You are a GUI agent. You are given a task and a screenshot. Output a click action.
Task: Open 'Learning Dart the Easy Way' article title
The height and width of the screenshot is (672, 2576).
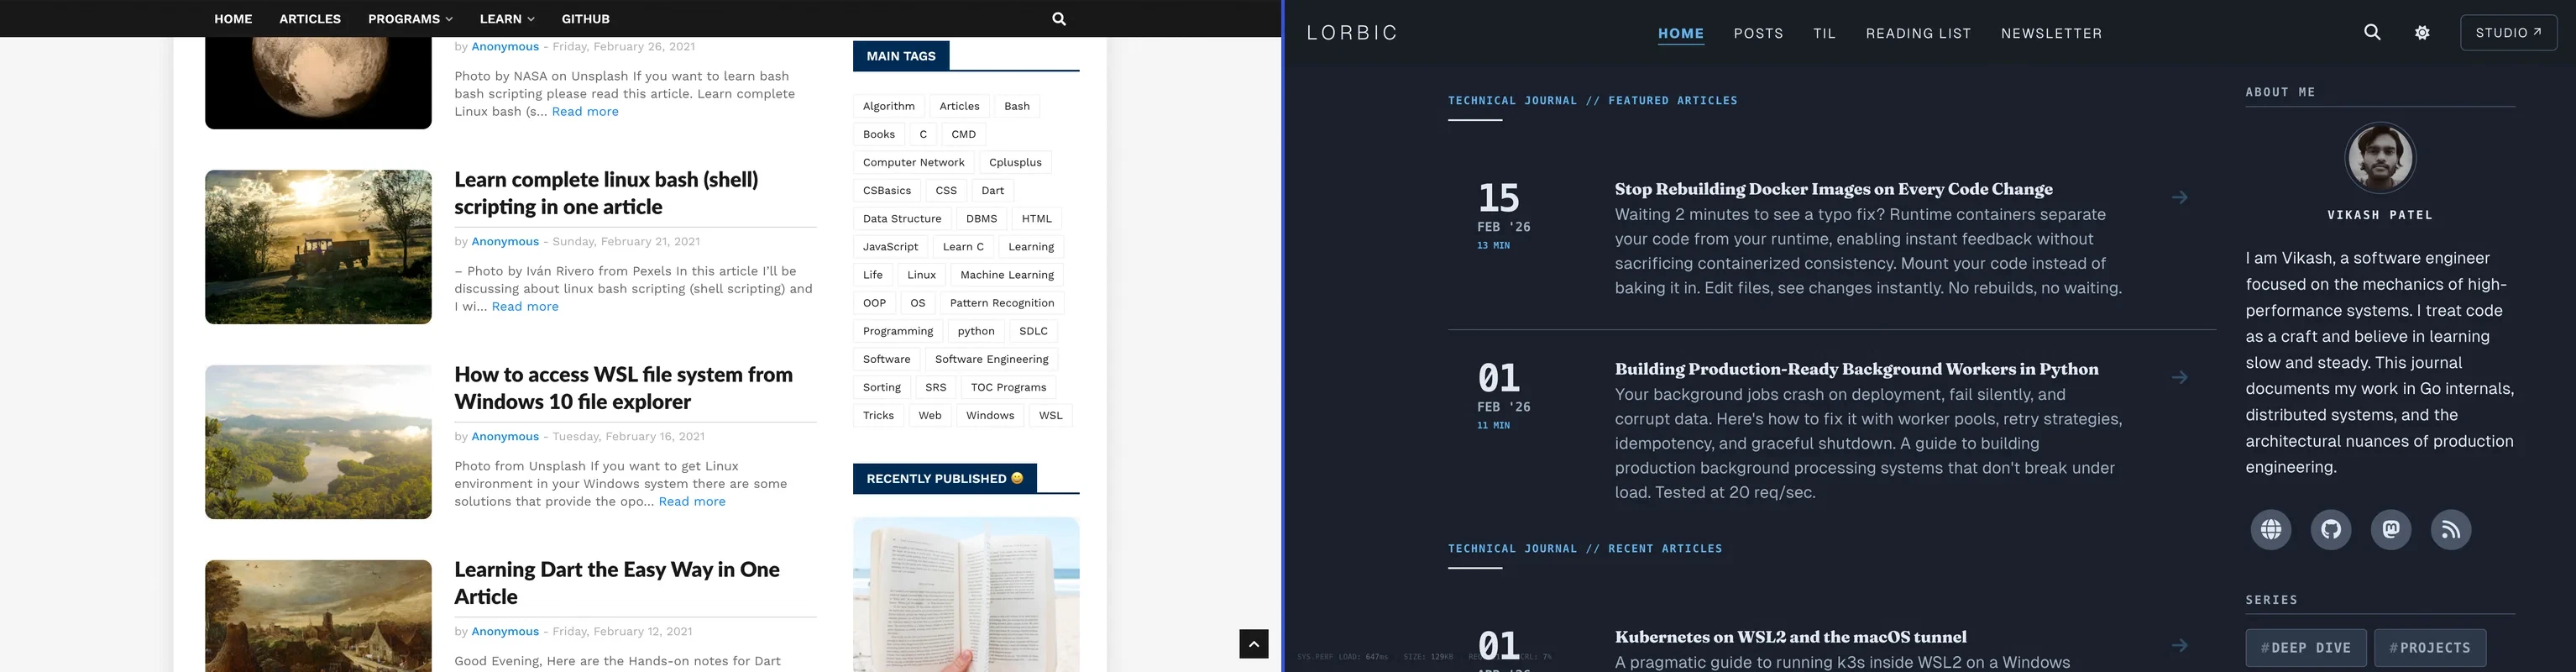tap(617, 583)
